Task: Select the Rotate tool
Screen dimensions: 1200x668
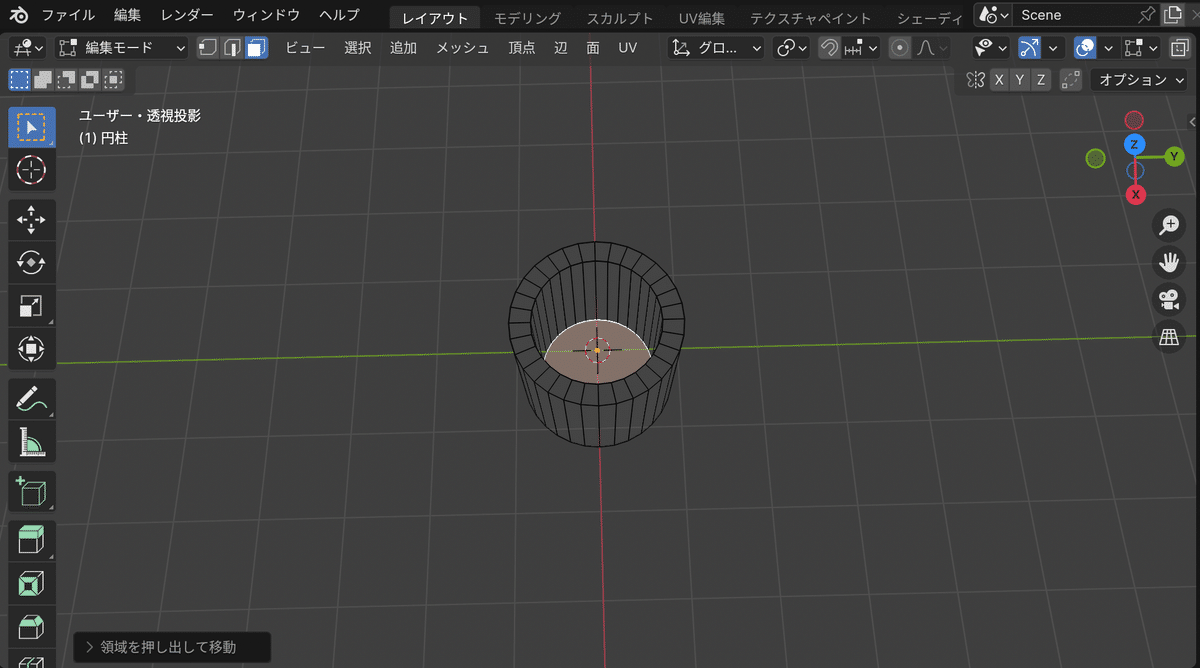Action: [32, 262]
